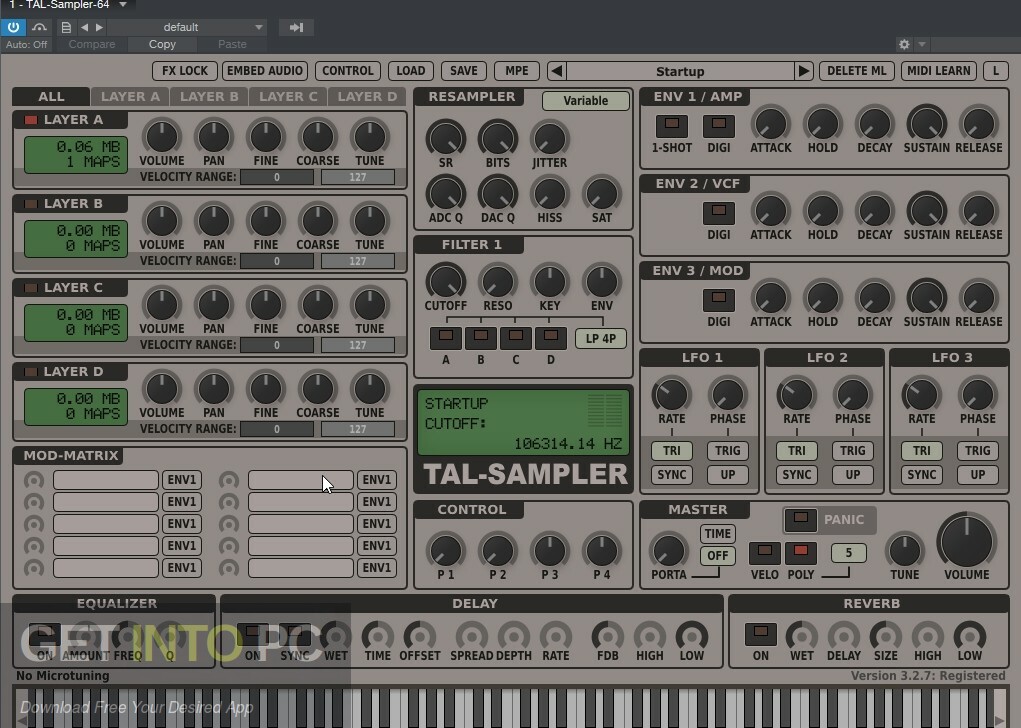The height and width of the screenshot is (728, 1021).
Task: Switch to the LAYER A tab
Action: (x=130, y=96)
